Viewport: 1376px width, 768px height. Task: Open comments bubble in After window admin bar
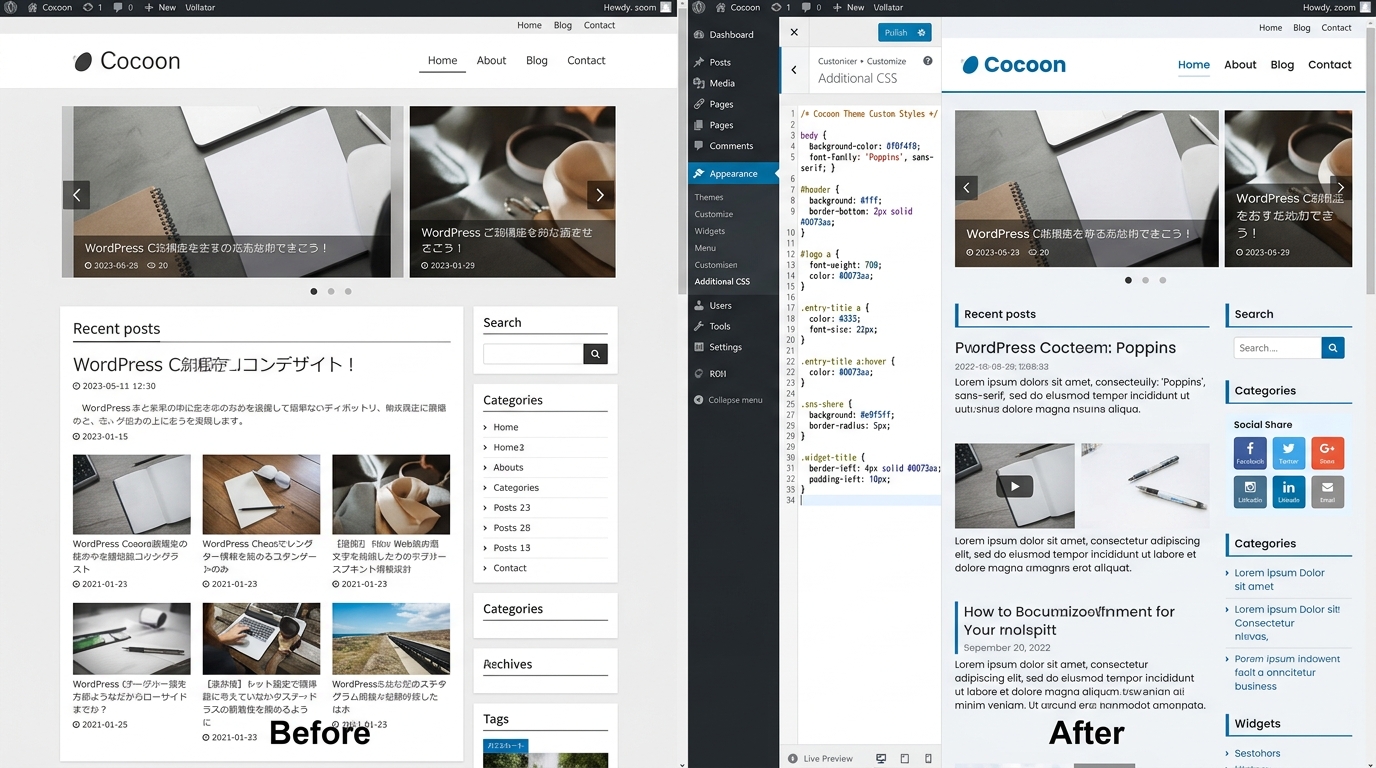point(806,7)
